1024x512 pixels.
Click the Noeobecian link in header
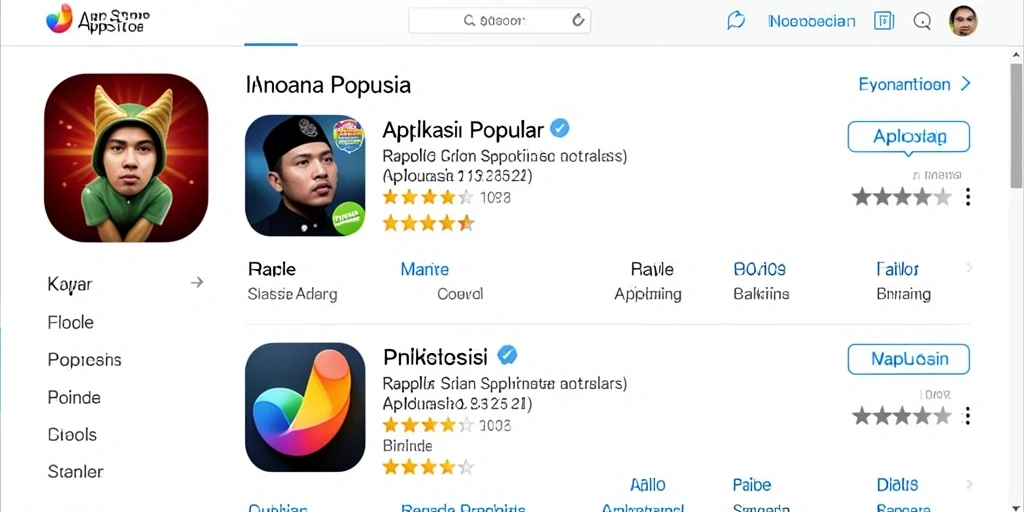(x=812, y=21)
